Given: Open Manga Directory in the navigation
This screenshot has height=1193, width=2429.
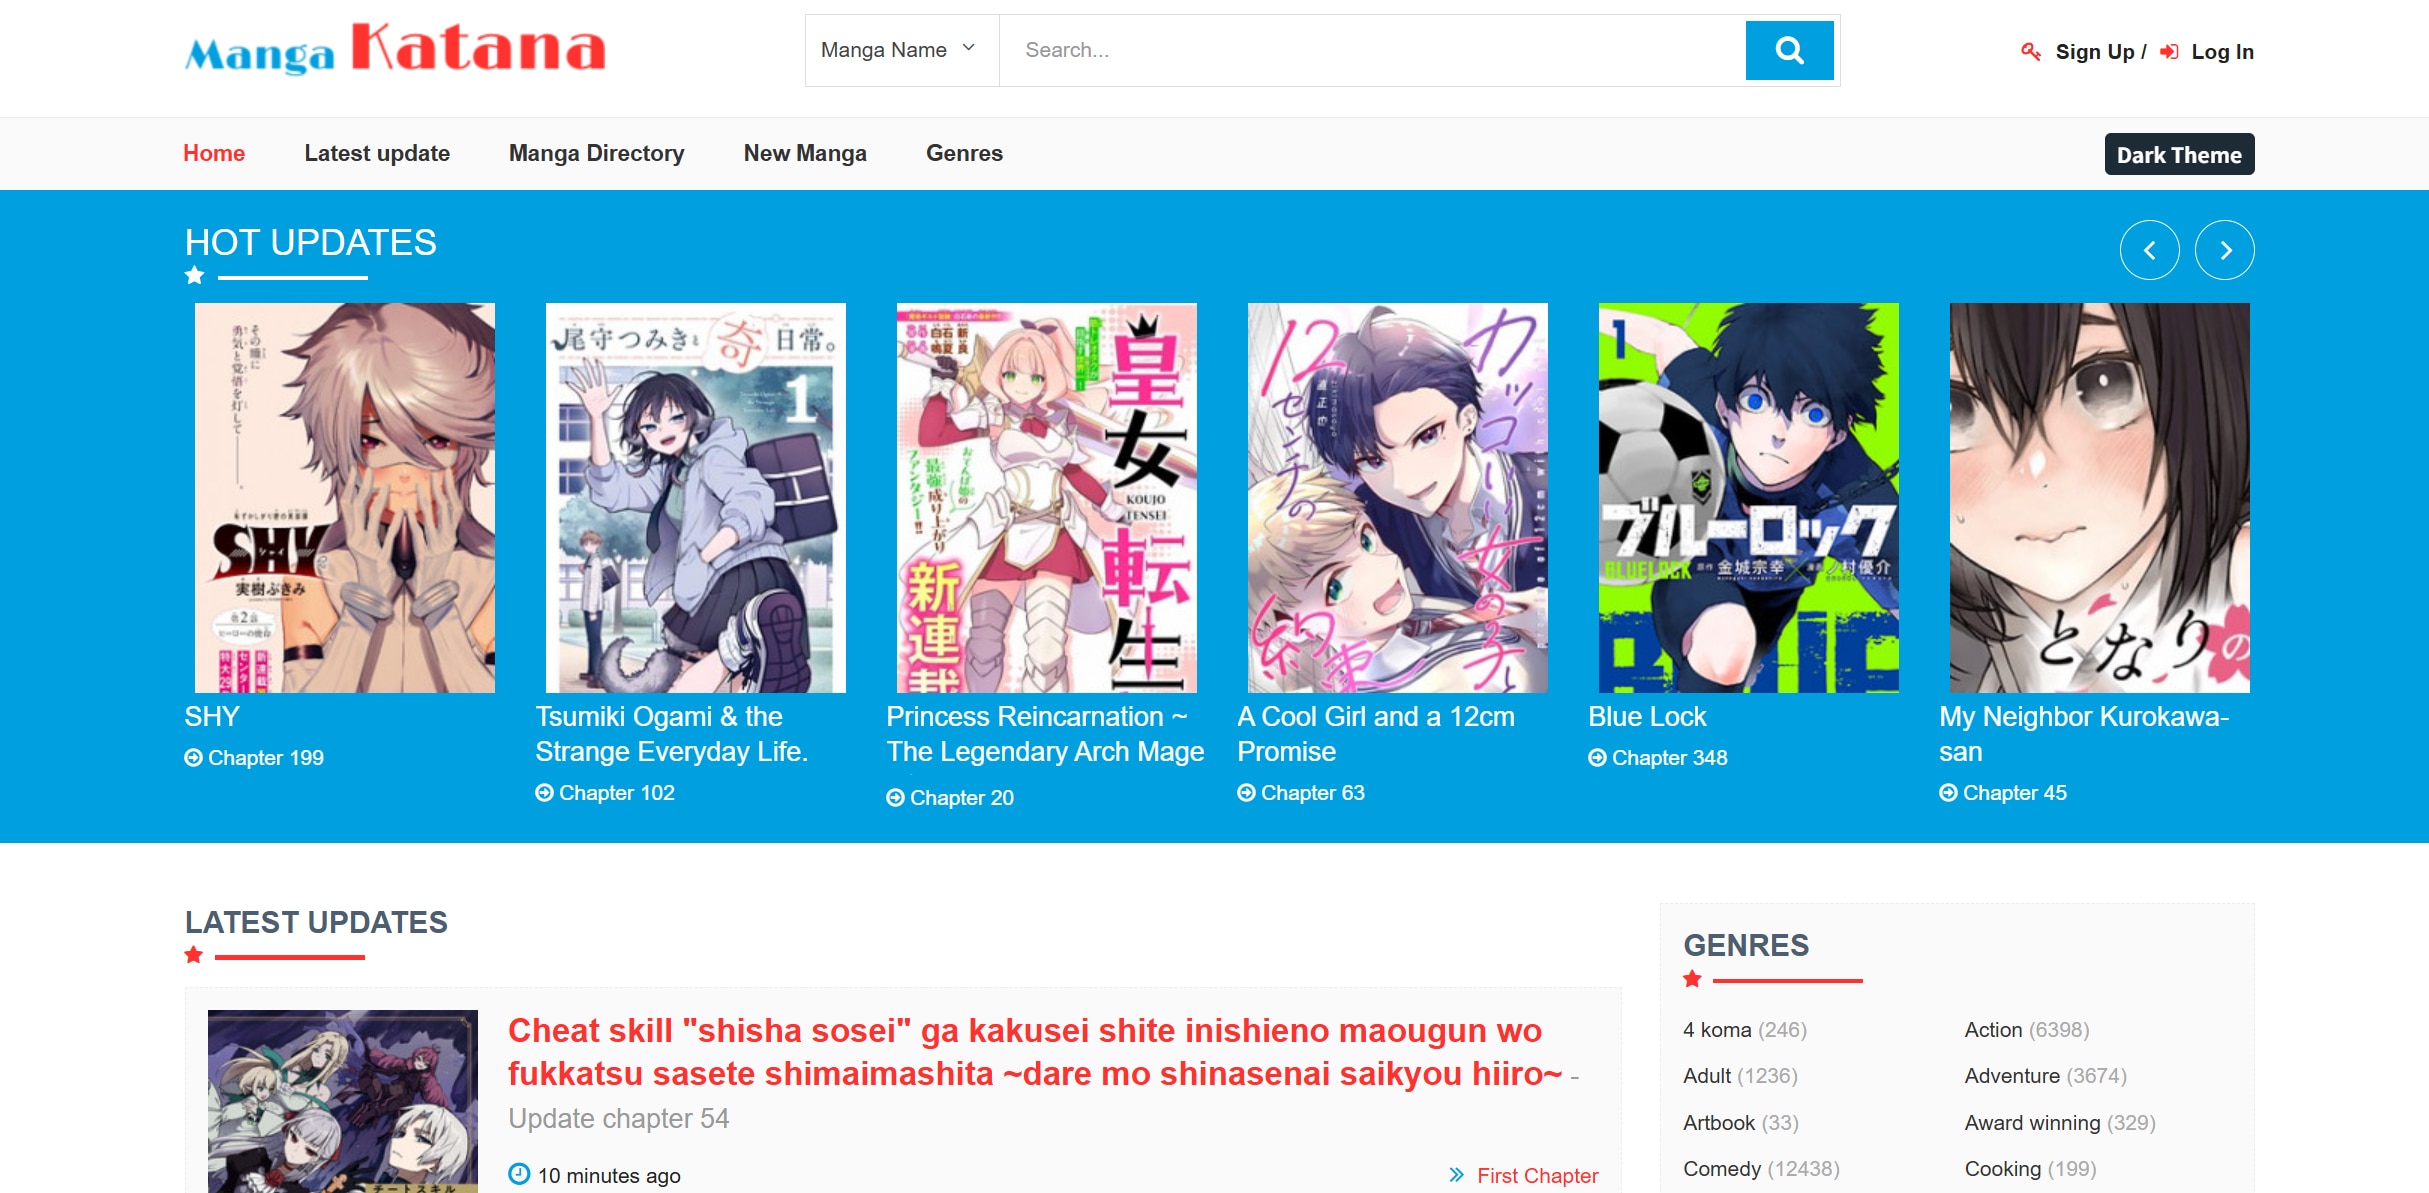Looking at the screenshot, I should (597, 153).
